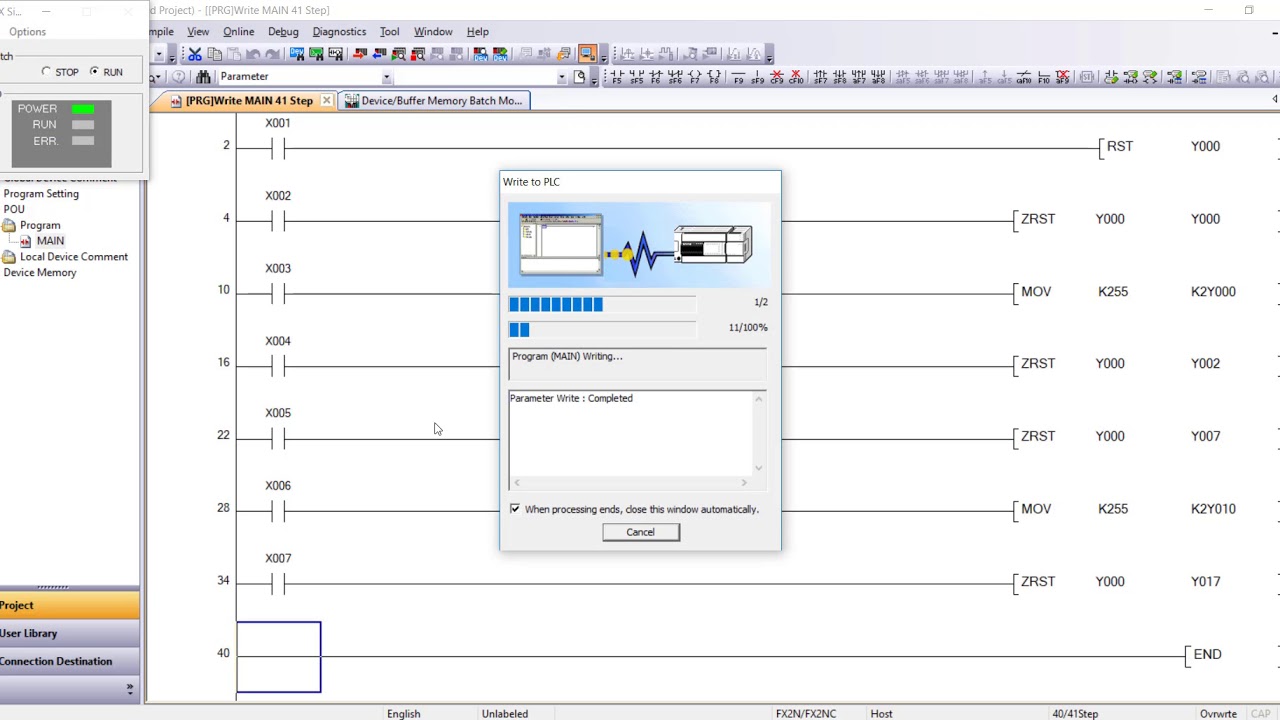Open the User Library pane button
Screen dimensions: 1280x720
pos(70,633)
